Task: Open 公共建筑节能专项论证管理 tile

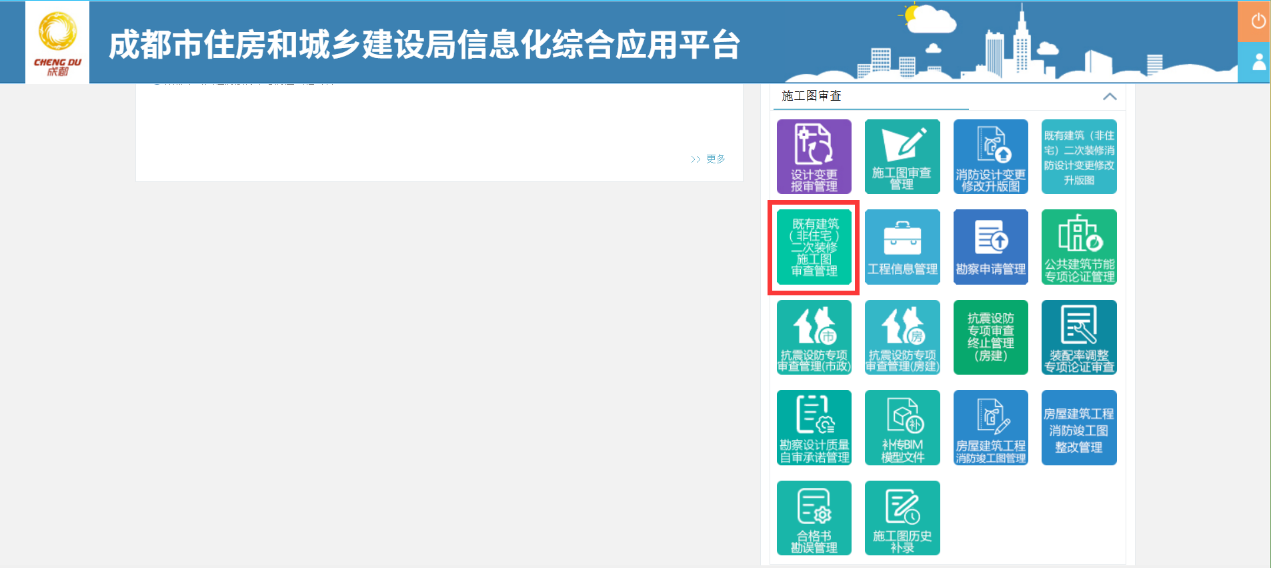Action: tap(1079, 247)
